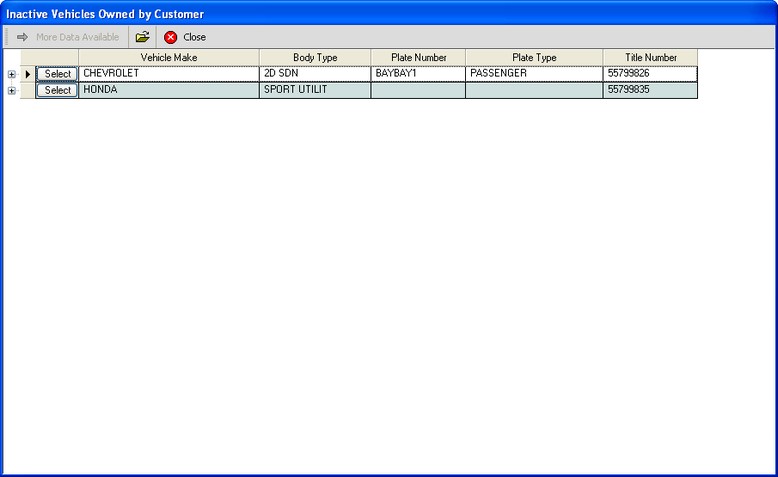Click the Plate Number column header

(418, 58)
